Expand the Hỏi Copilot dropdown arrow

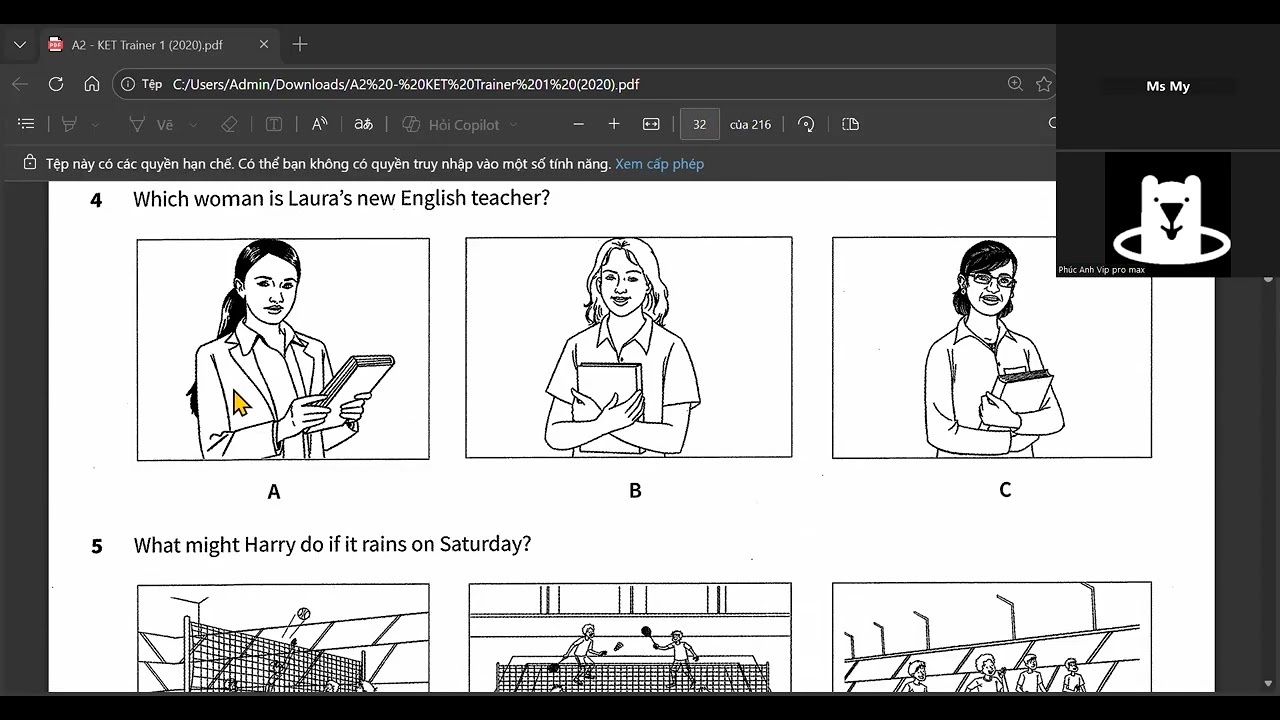click(513, 125)
